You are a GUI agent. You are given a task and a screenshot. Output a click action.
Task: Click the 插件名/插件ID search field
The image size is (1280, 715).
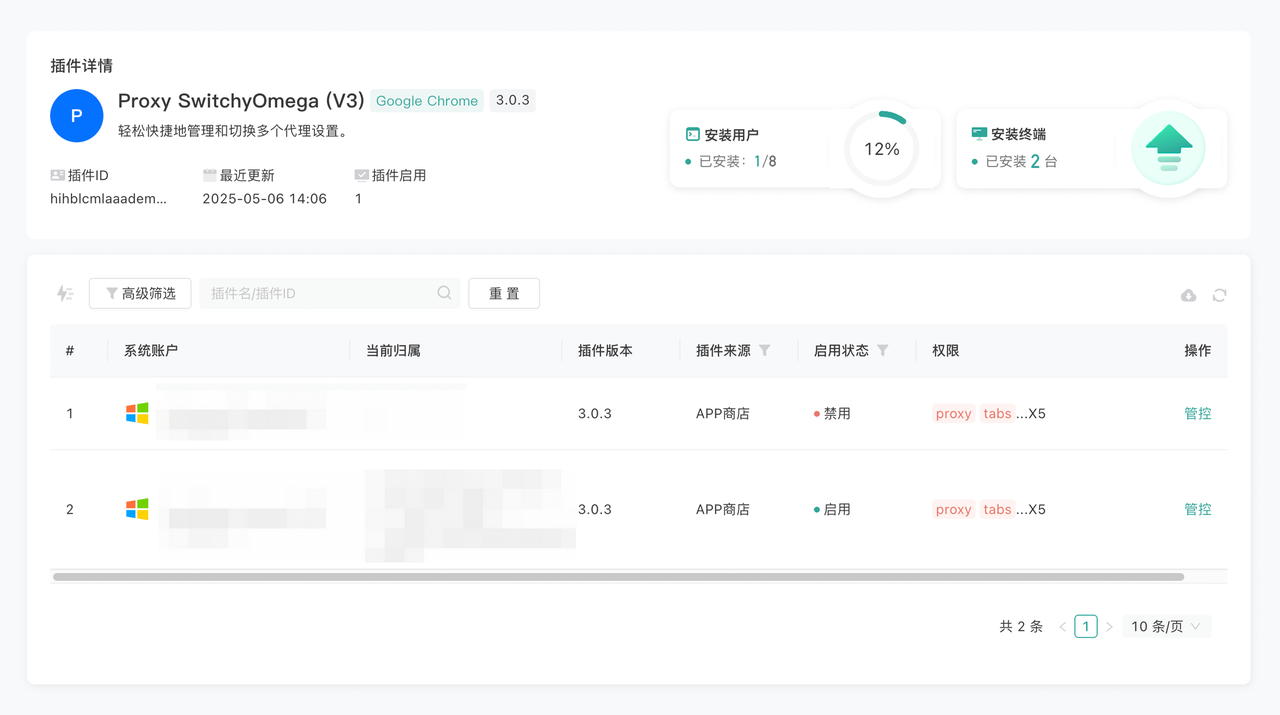point(320,293)
